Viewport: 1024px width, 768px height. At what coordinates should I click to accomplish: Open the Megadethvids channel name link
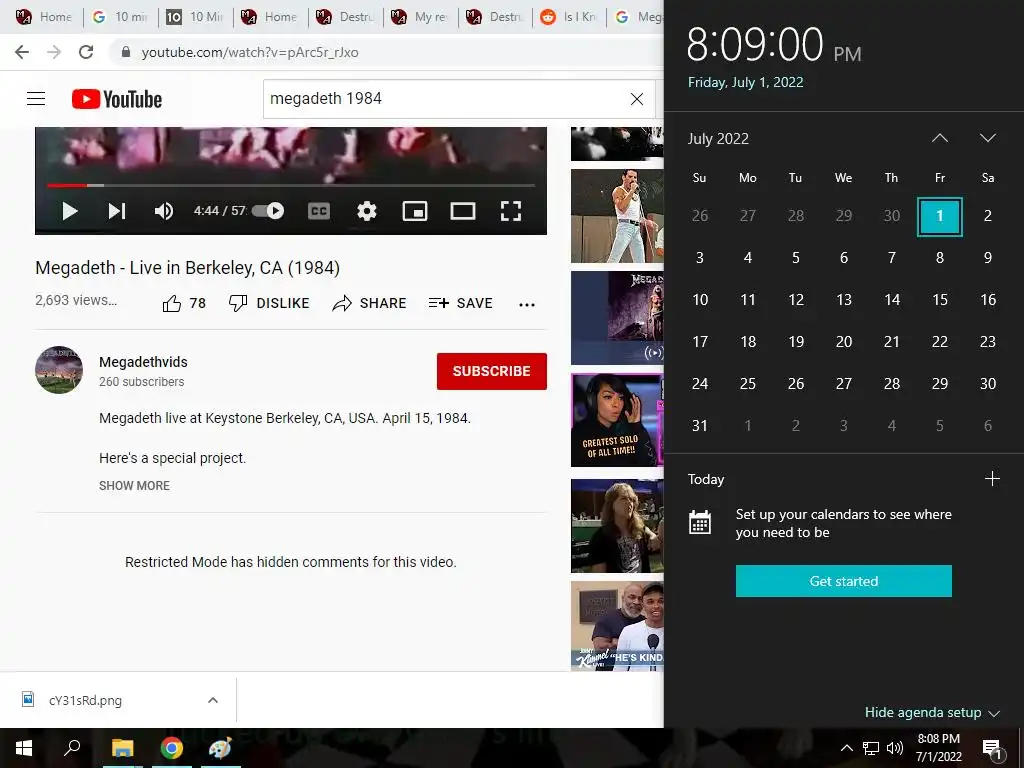143,362
